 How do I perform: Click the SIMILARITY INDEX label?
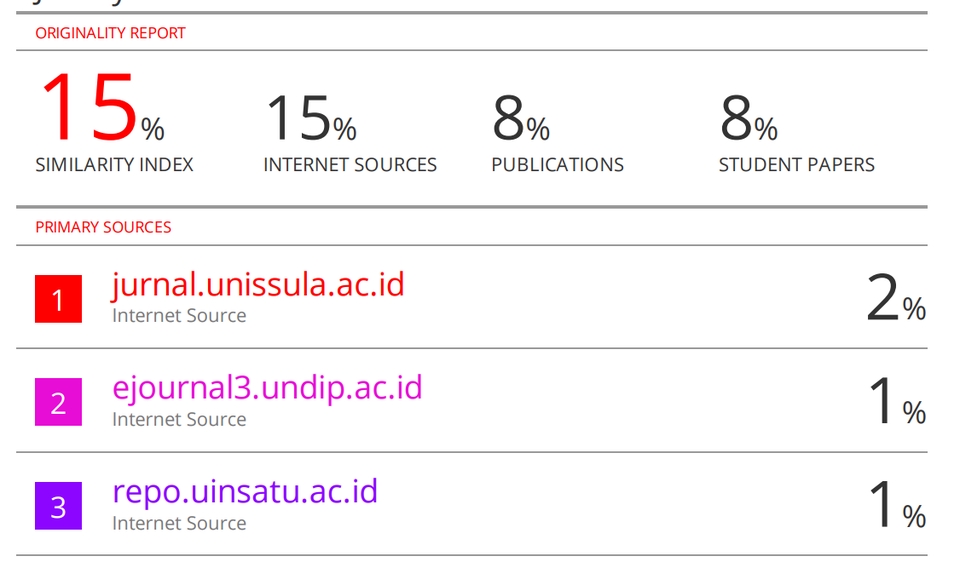click(x=114, y=165)
